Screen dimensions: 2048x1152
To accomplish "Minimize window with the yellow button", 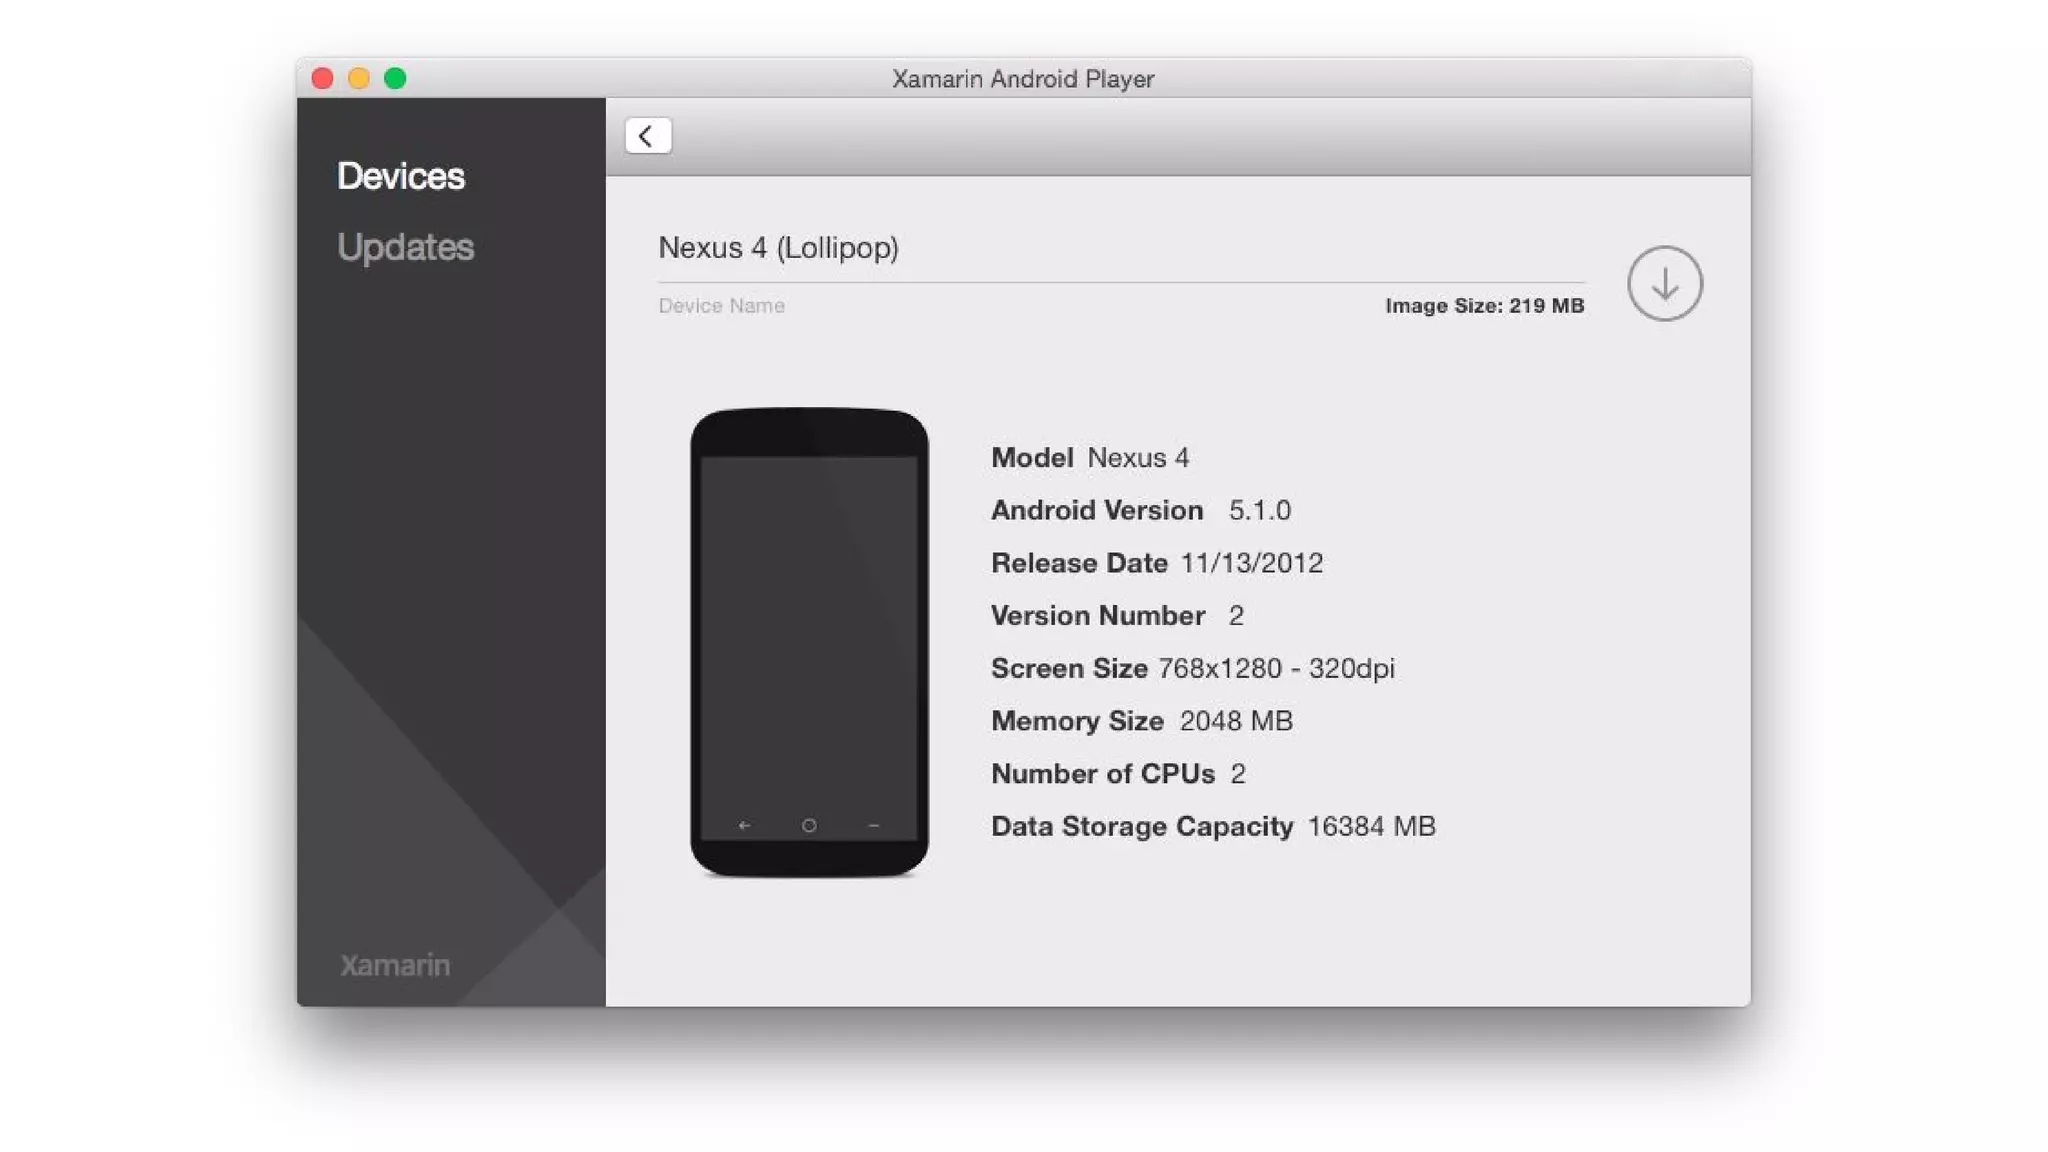I will click(359, 78).
